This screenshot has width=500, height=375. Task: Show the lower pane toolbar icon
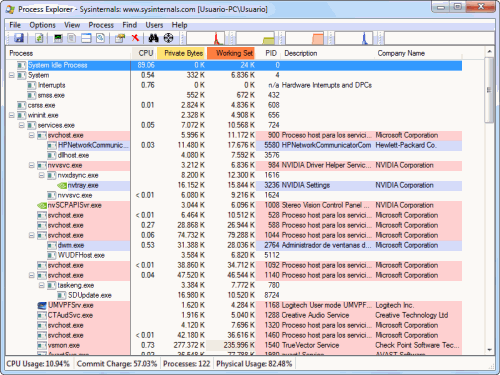[x=86, y=38]
